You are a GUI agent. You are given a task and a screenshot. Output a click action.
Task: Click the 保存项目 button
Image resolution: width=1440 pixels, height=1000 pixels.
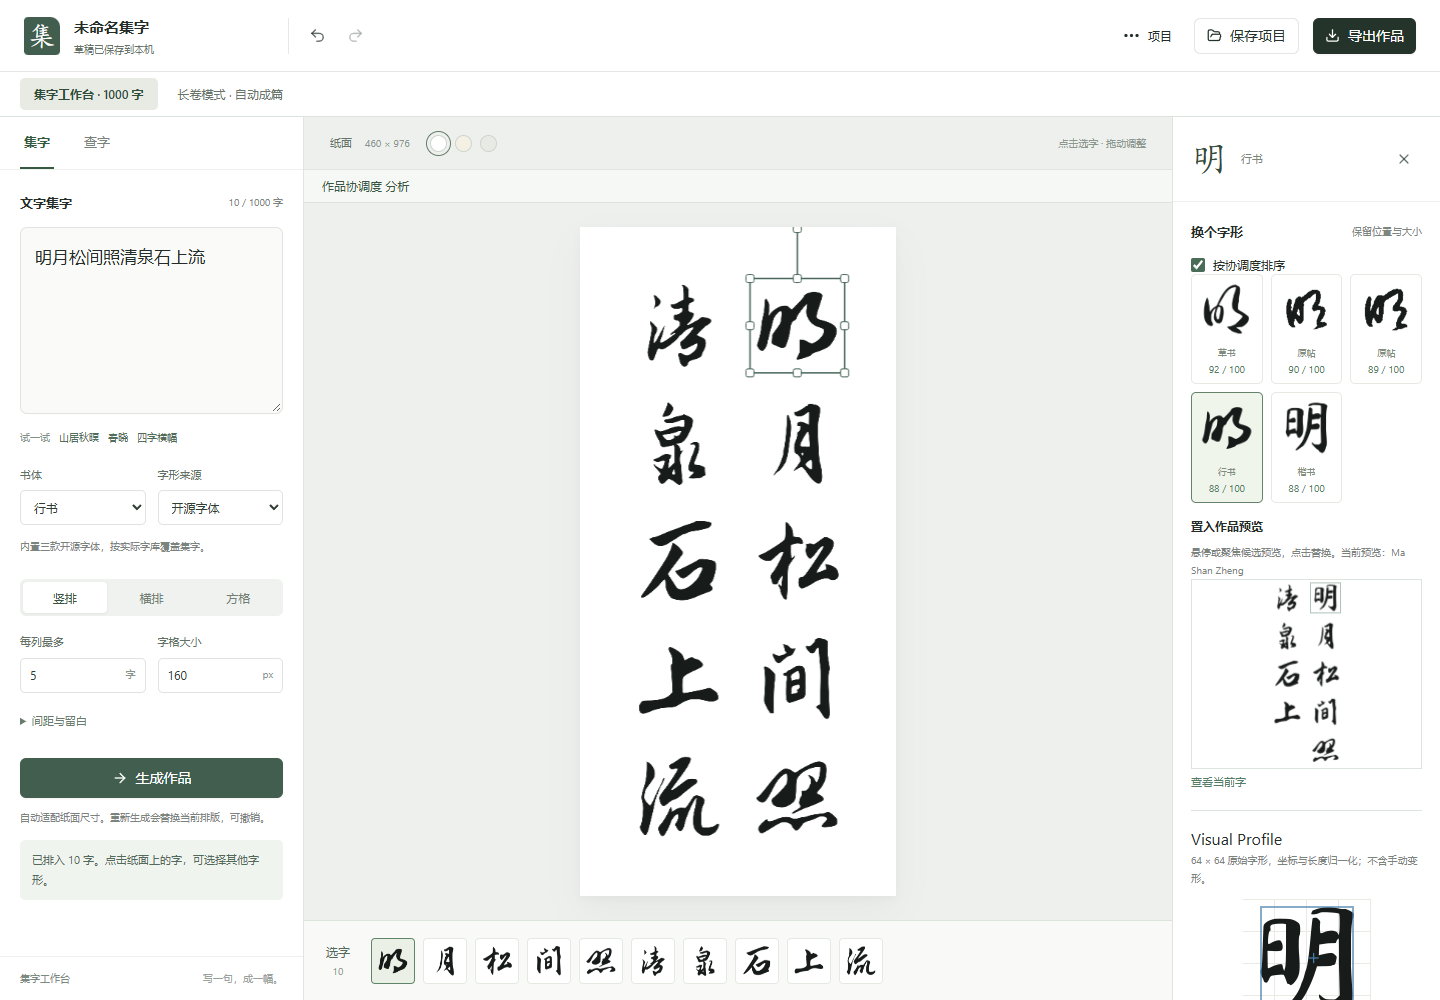tap(1246, 36)
